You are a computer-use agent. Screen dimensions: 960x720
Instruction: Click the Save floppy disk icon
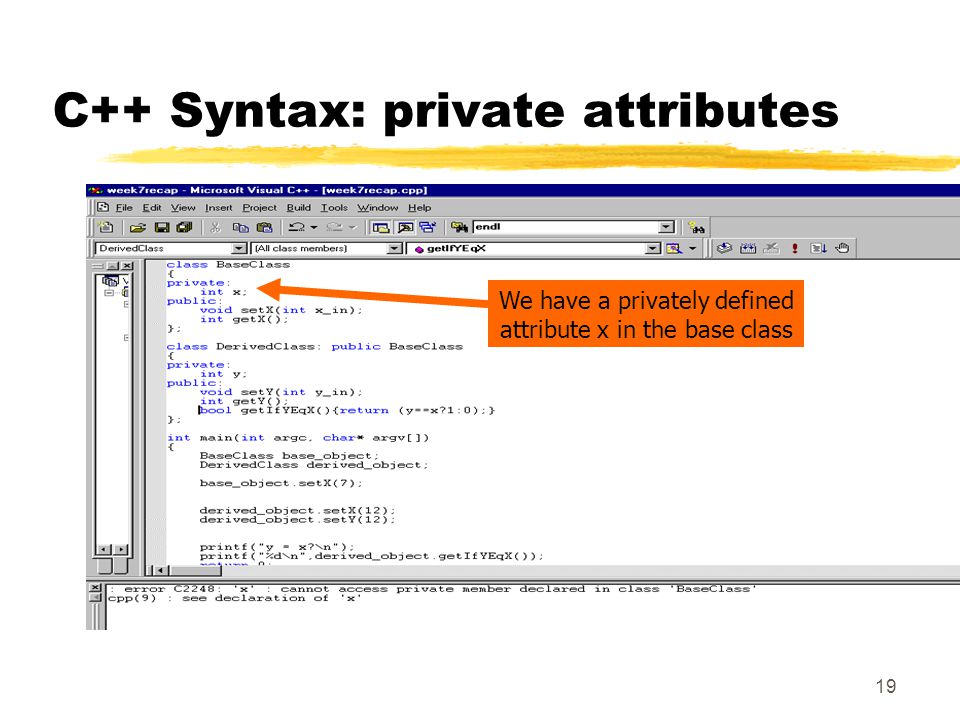pyautogui.click(x=162, y=228)
